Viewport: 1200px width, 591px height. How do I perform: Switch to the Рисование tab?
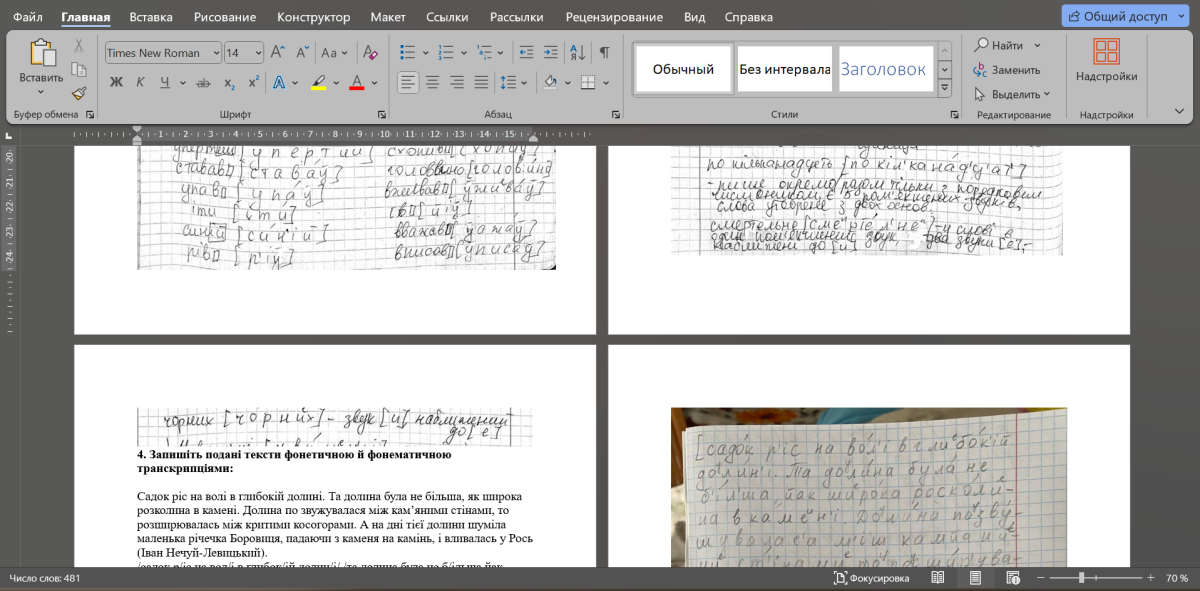[225, 17]
